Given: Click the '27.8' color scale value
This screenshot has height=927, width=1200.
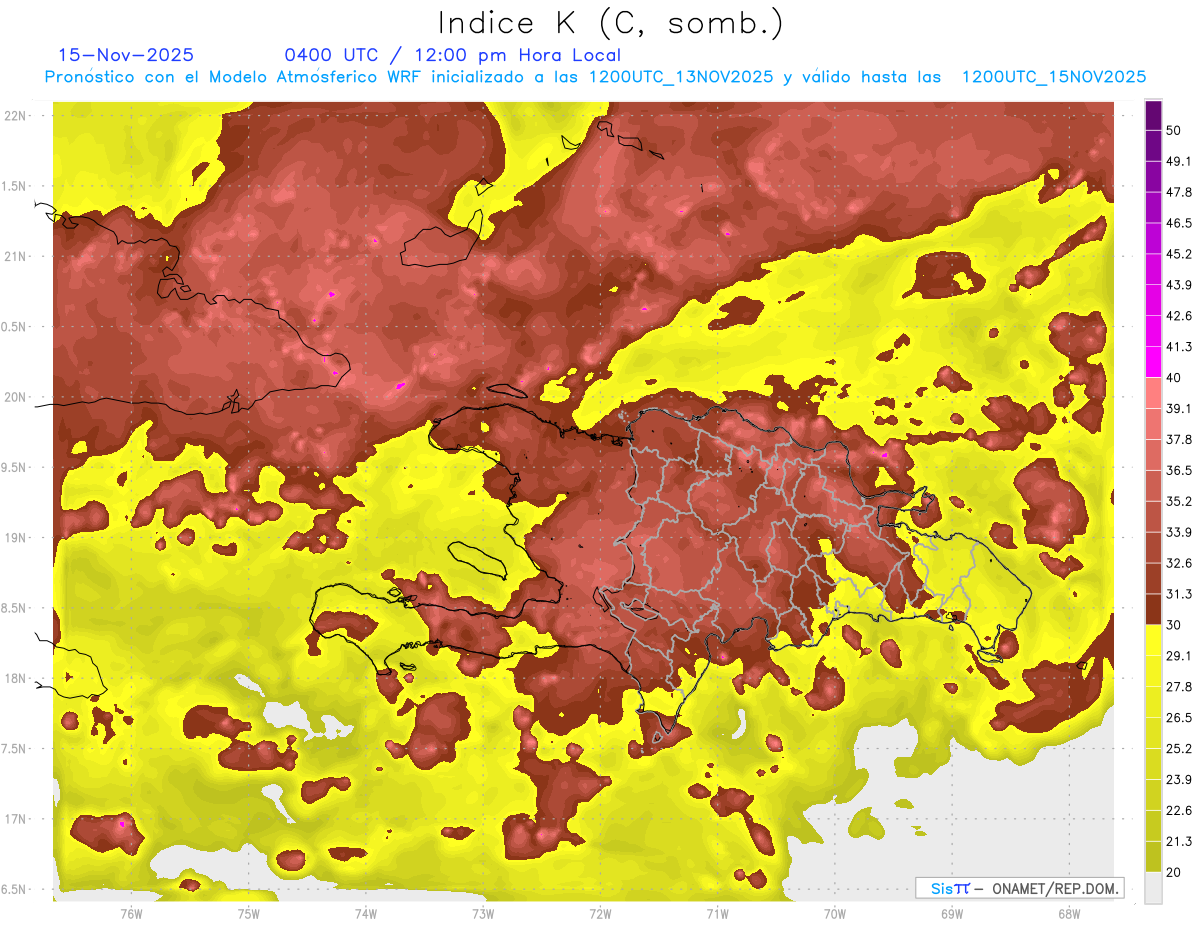Looking at the screenshot, I should click(x=1179, y=687).
